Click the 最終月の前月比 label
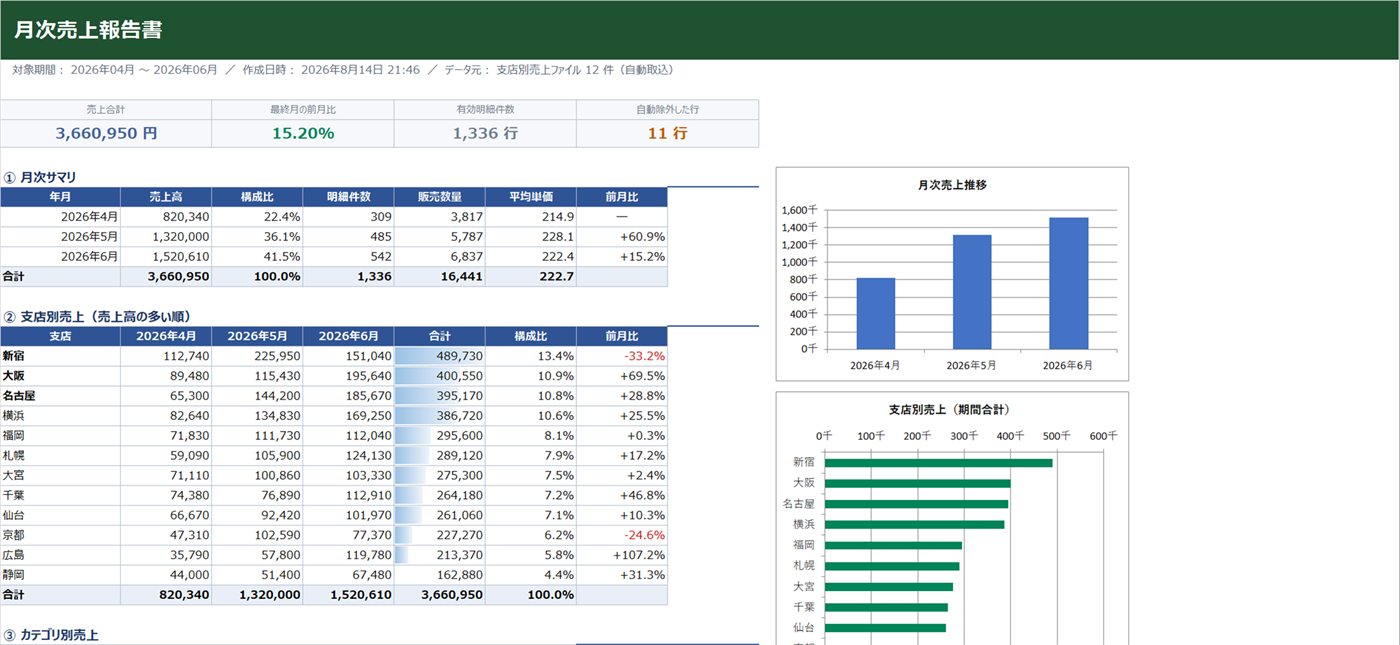The height and width of the screenshot is (645, 1400). pos(302,109)
